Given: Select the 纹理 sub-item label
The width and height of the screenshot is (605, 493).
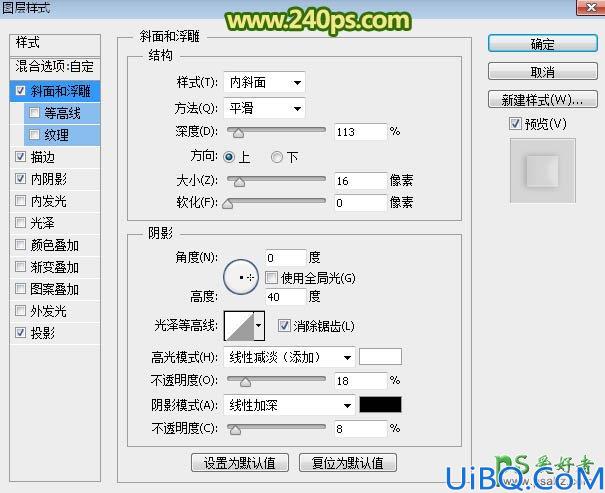Looking at the screenshot, I should pyautogui.click(x=56, y=135).
